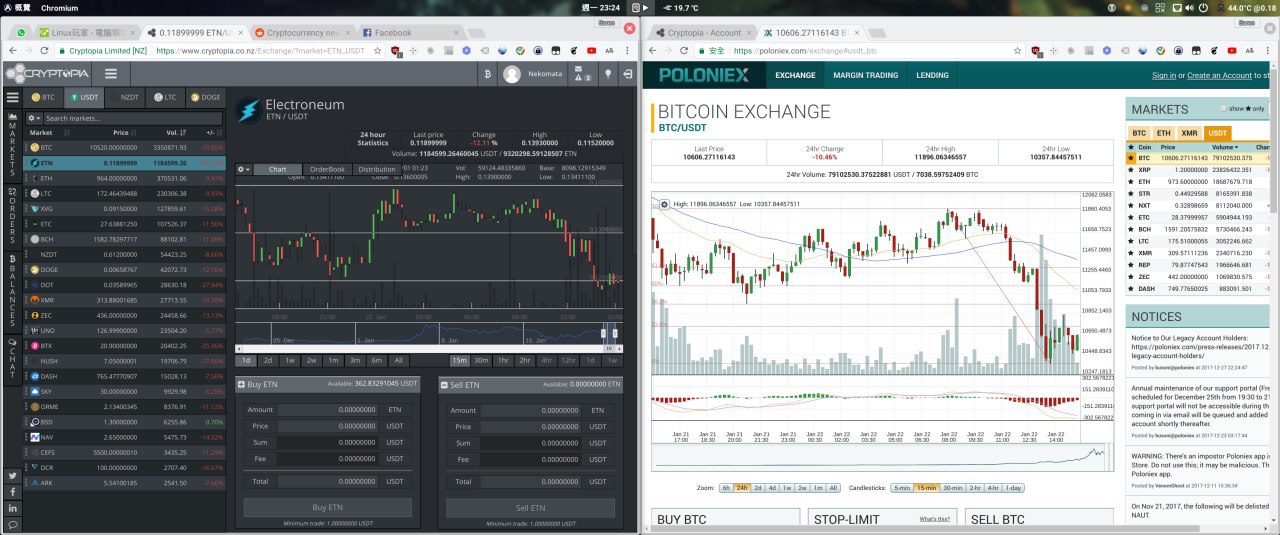Click the Search markets field in Cryptopia
This screenshot has width=1280, height=535.
tap(133, 118)
